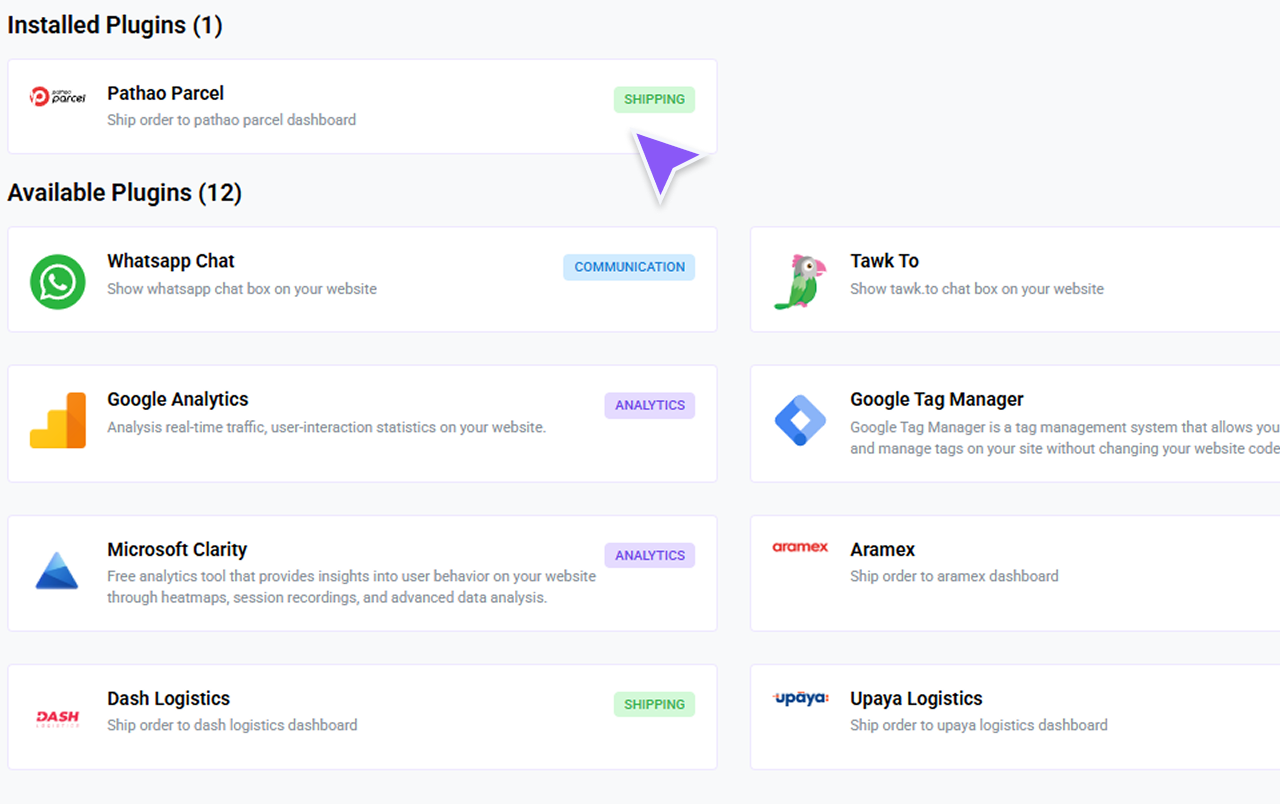The width and height of the screenshot is (1280, 804).
Task: Click the Google Tag Manager diamond icon
Action: click(x=800, y=421)
